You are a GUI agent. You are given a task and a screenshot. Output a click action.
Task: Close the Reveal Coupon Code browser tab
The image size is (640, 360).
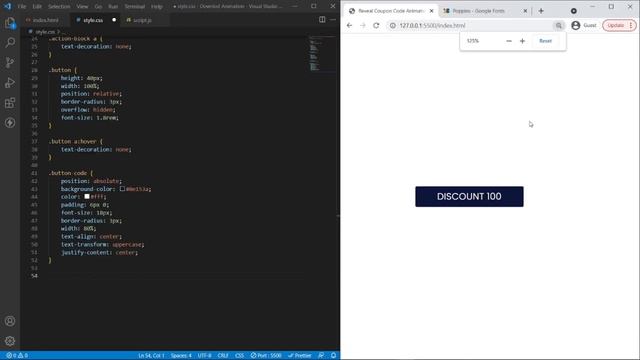431,11
